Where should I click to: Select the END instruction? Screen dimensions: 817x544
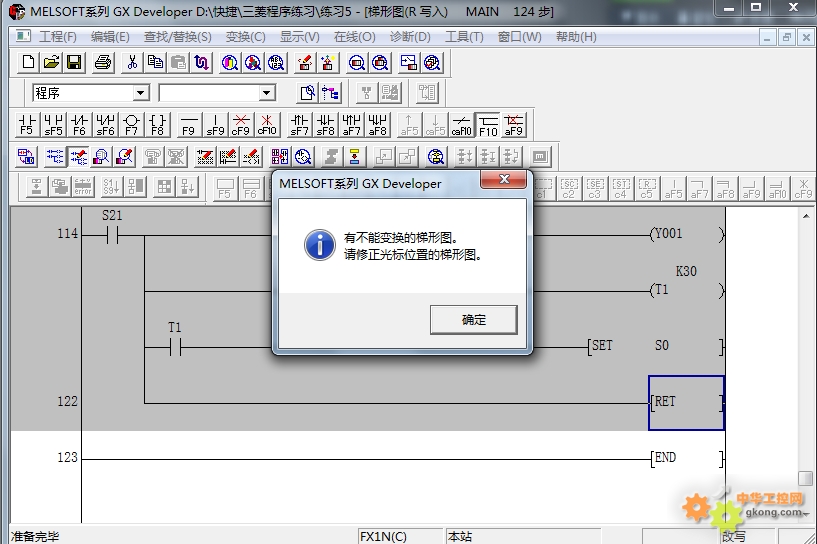tap(686, 459)
